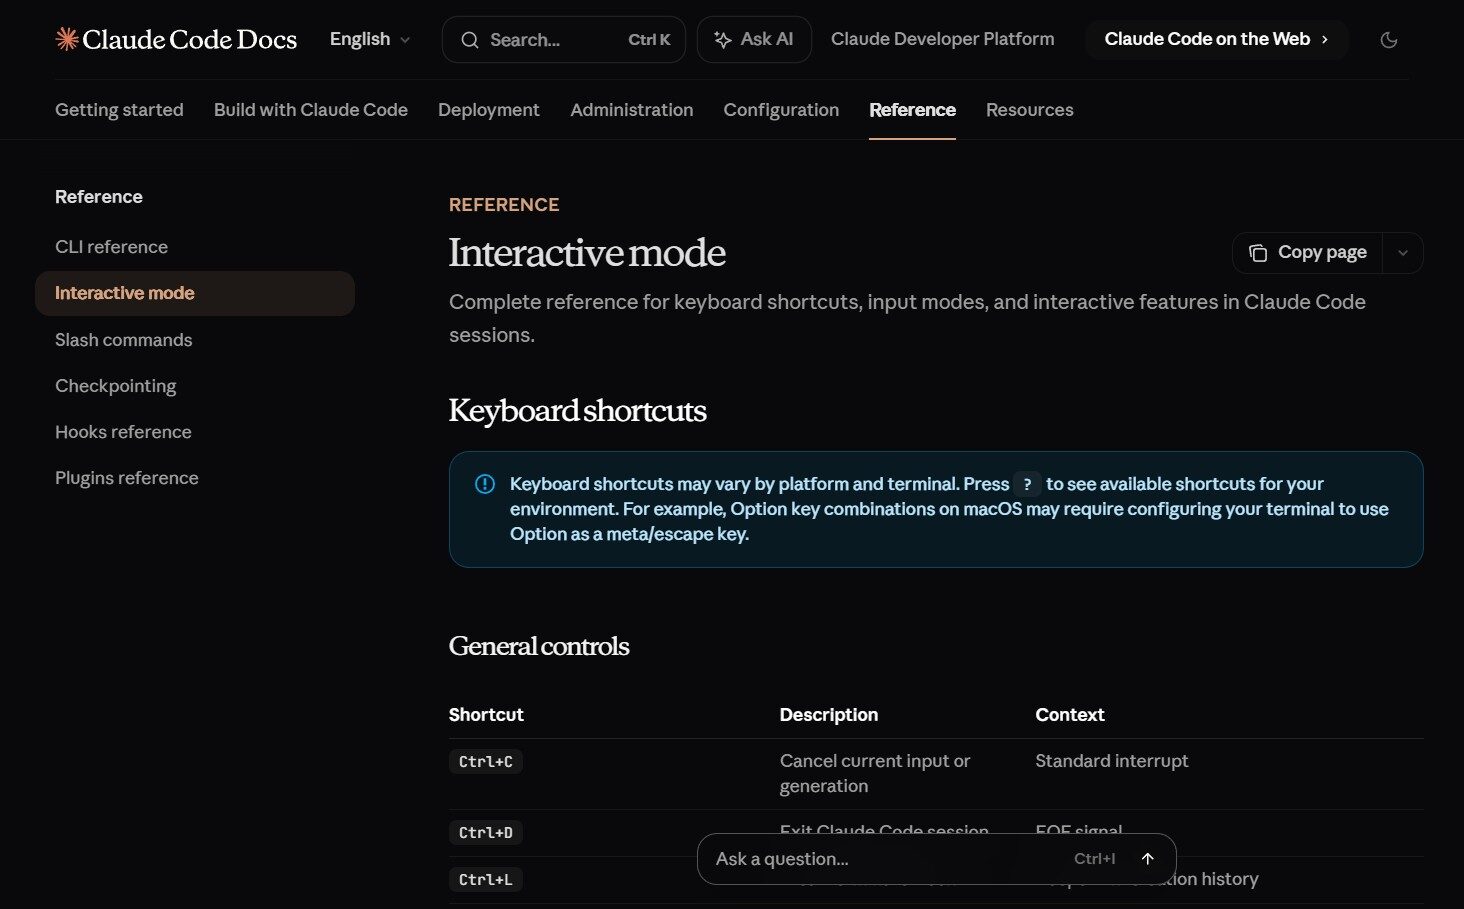Open Hooks reference in the sidebar
1464x909 pixels.
click(123, 432)
